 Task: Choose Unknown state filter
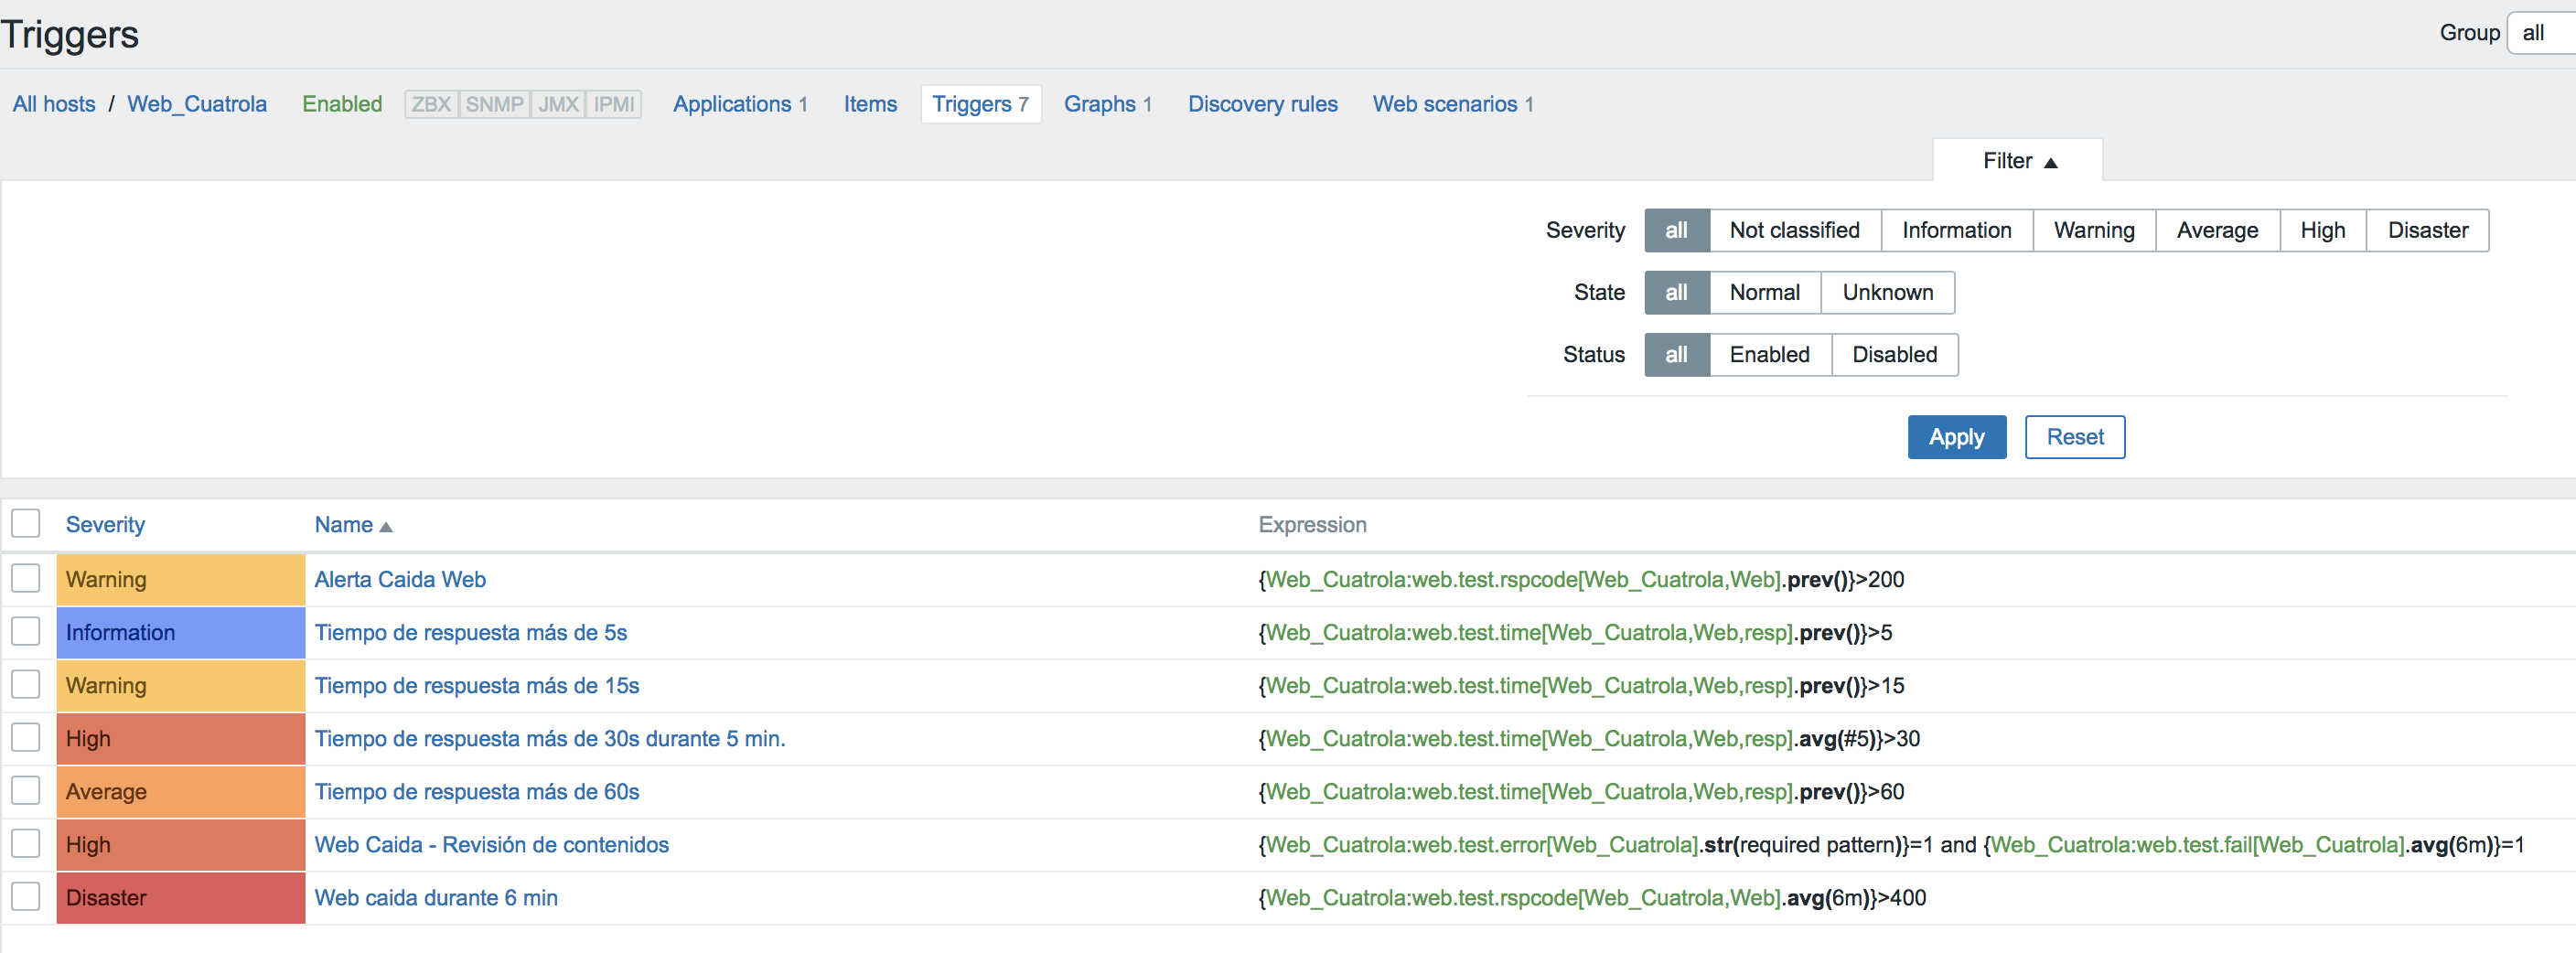[x=1887, y=293]
